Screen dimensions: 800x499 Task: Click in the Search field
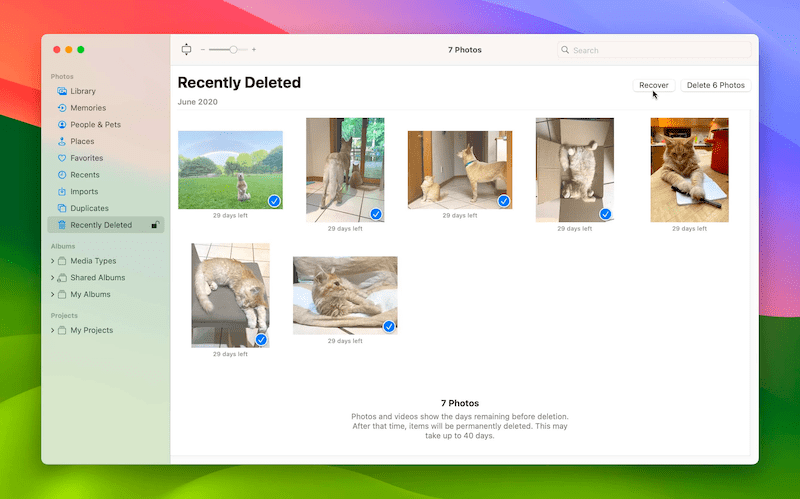[654, 50]
